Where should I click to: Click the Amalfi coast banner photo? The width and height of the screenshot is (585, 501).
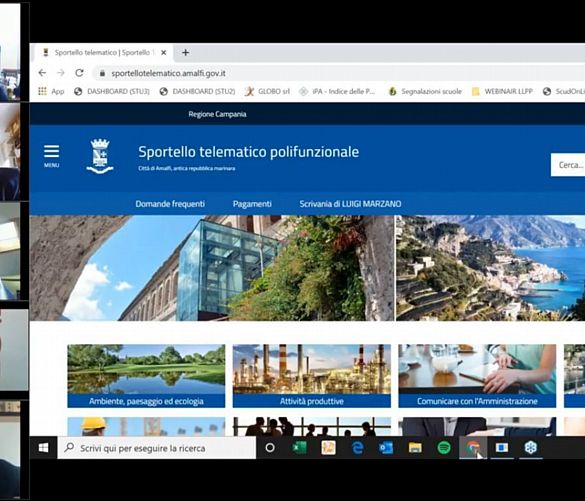[490, 268]
